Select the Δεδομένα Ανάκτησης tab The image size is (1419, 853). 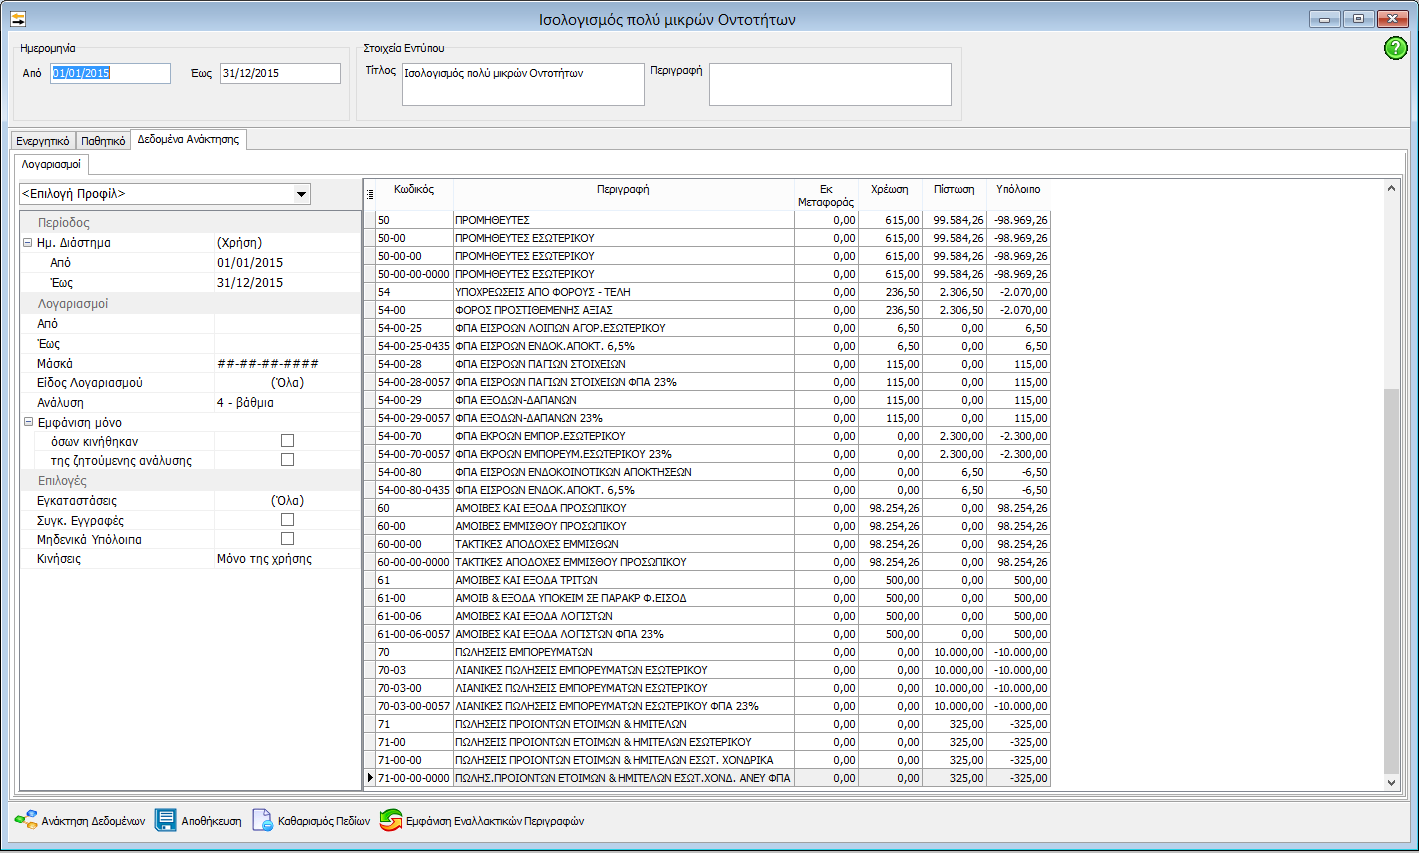[x=188, y=140]
